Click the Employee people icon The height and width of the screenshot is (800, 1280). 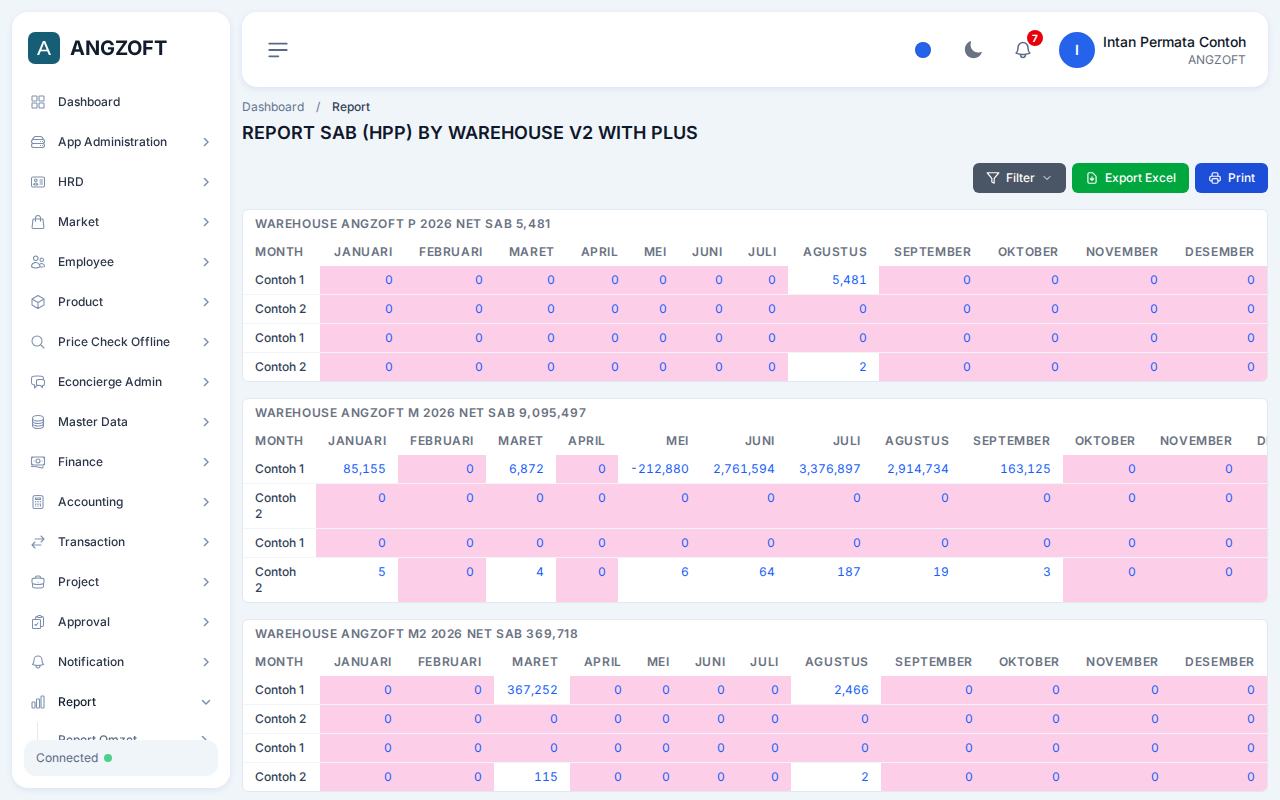38,262
